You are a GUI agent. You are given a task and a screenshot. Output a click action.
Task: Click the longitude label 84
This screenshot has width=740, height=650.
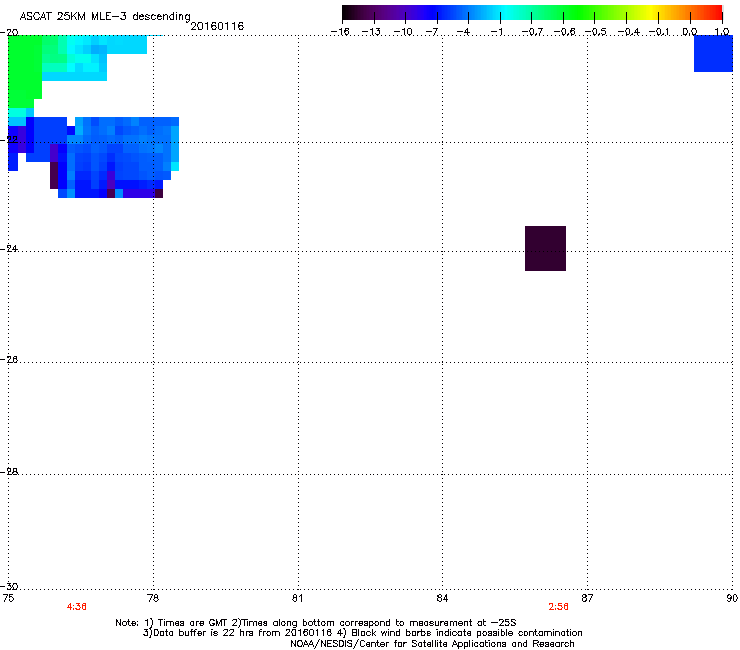[442, 599]
